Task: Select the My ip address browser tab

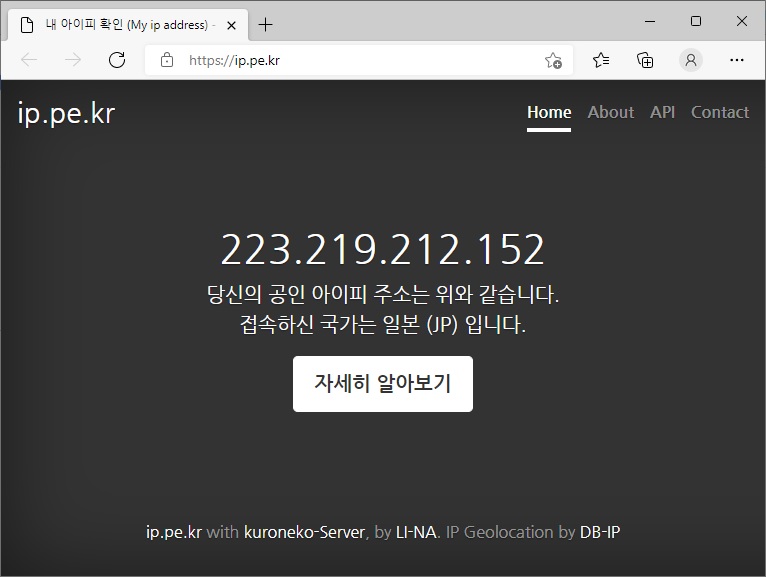Action: pyautogui.click(x=128, y=24)
